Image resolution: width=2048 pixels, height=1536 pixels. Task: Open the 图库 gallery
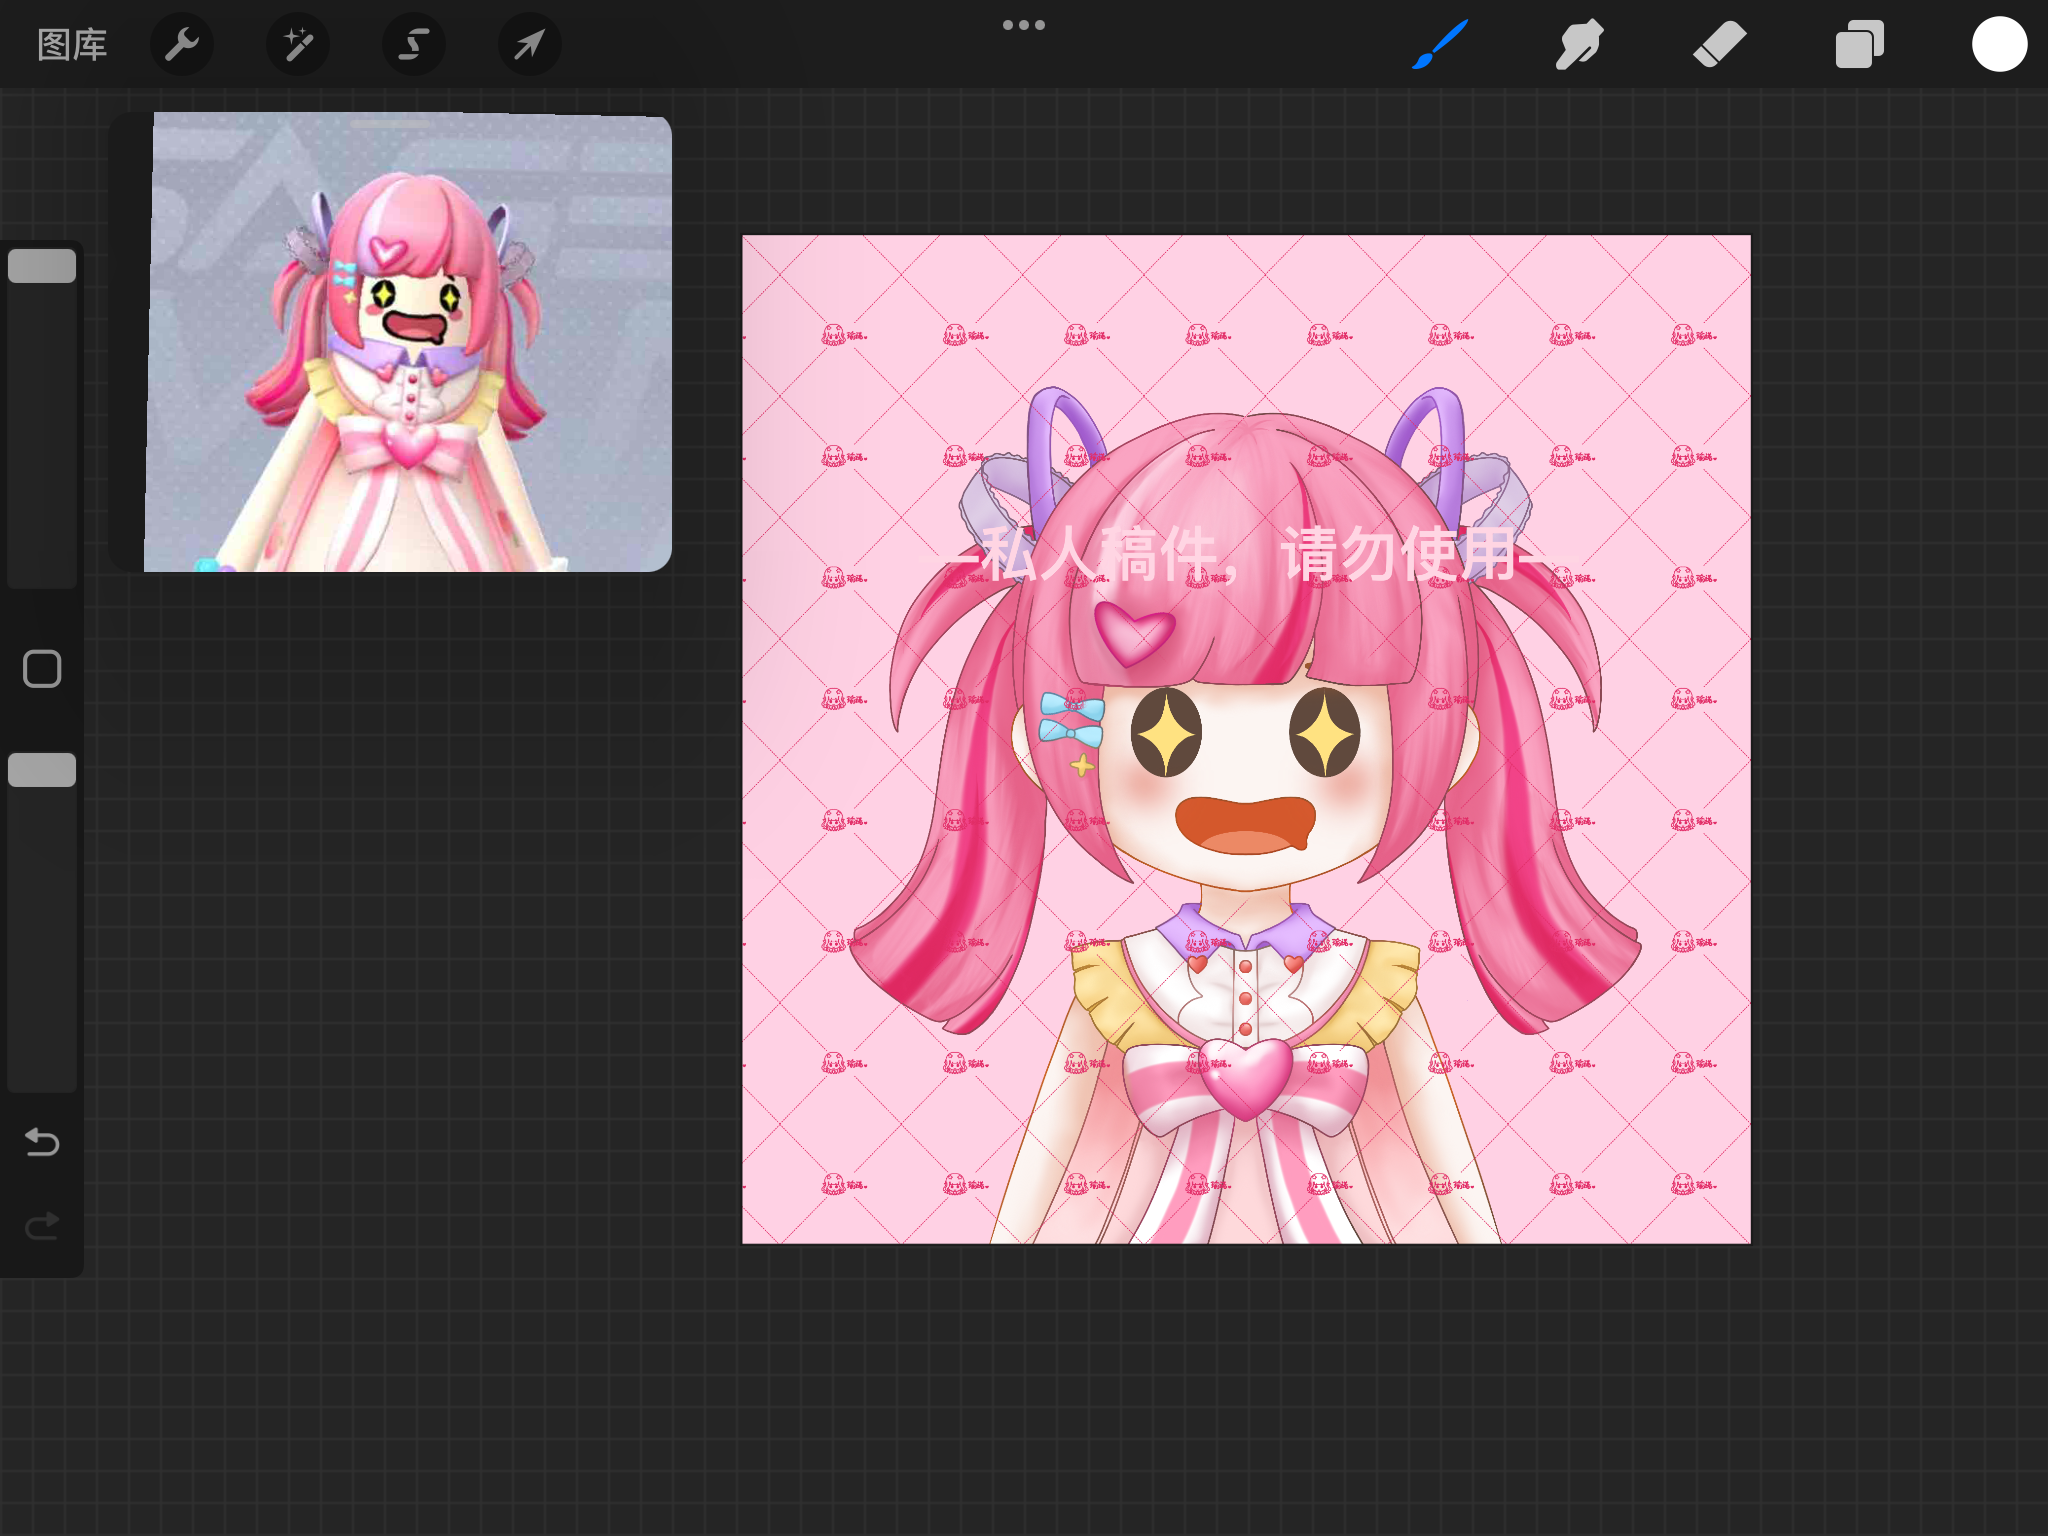point(72,45)
